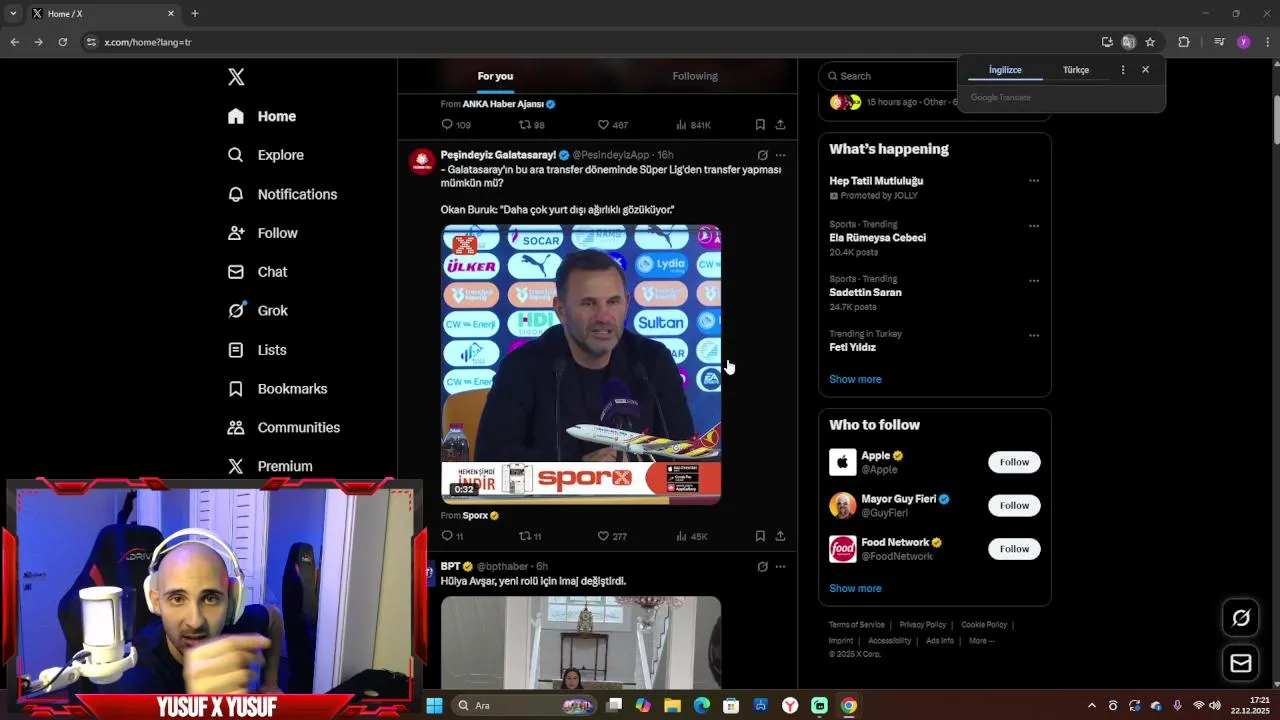Follow the Apple account
This screenshot has height=720, width=1280.
point(1014,462)
